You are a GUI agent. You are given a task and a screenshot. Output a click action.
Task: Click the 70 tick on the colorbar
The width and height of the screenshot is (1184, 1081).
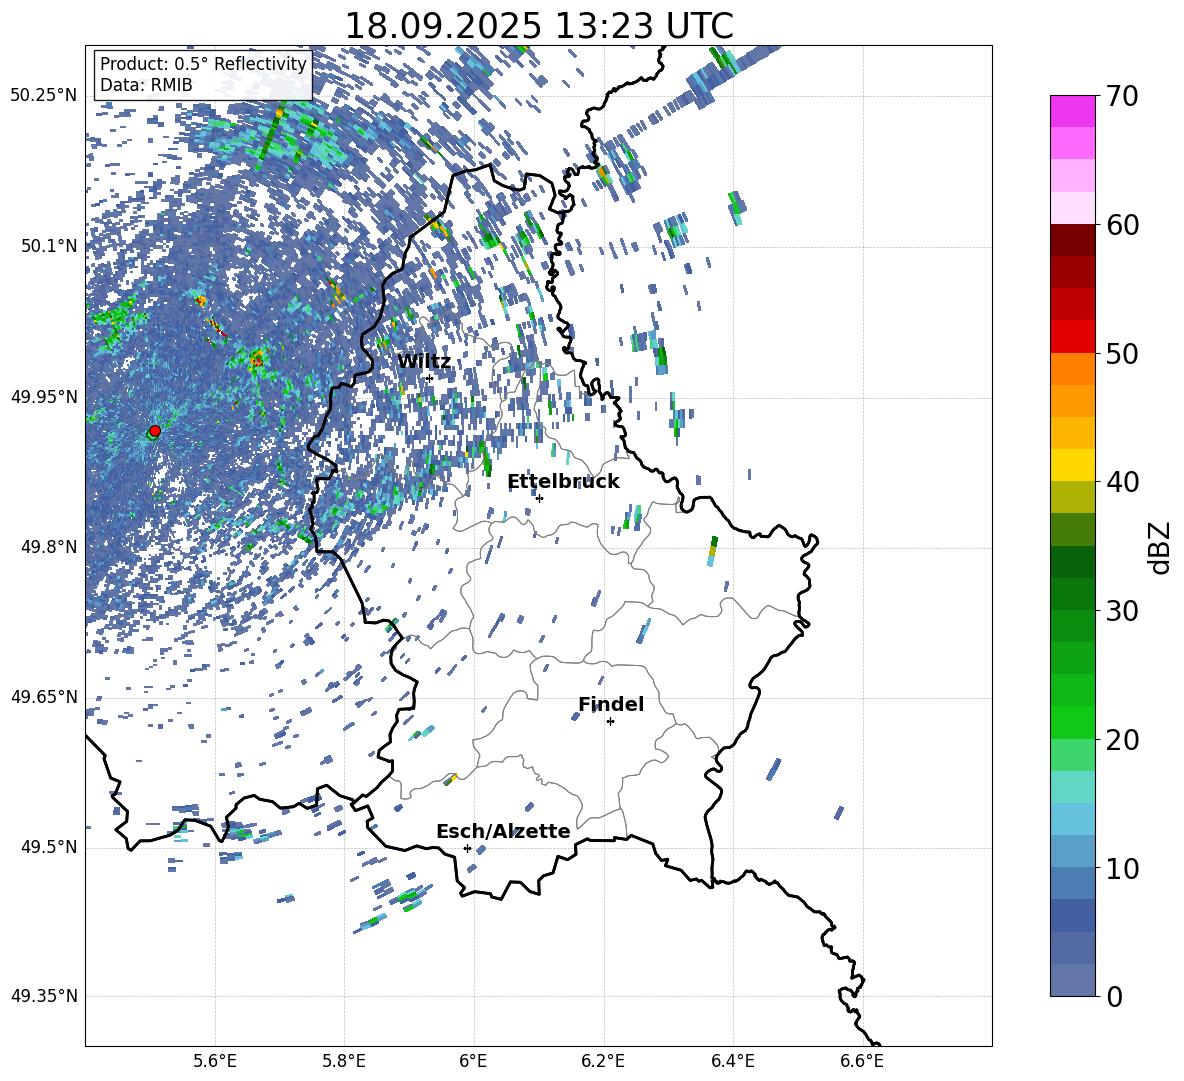(x=1122, y=96)
